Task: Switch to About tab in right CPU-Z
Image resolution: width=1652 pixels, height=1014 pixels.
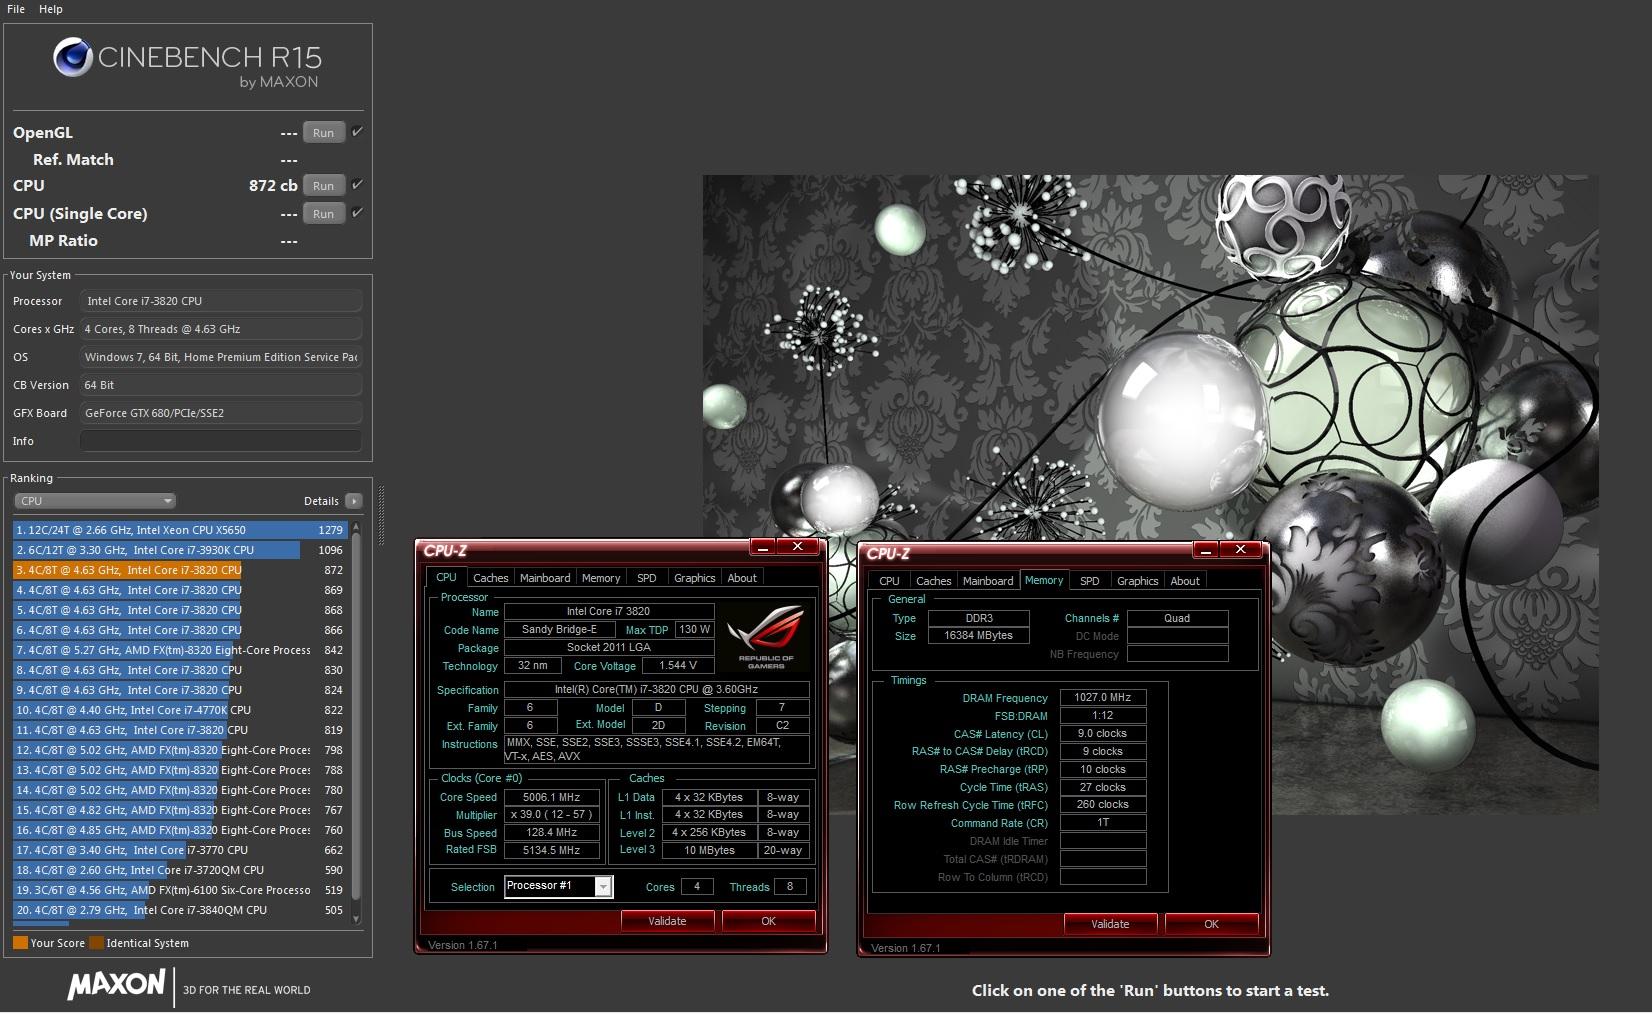Action: [1185, 581]
